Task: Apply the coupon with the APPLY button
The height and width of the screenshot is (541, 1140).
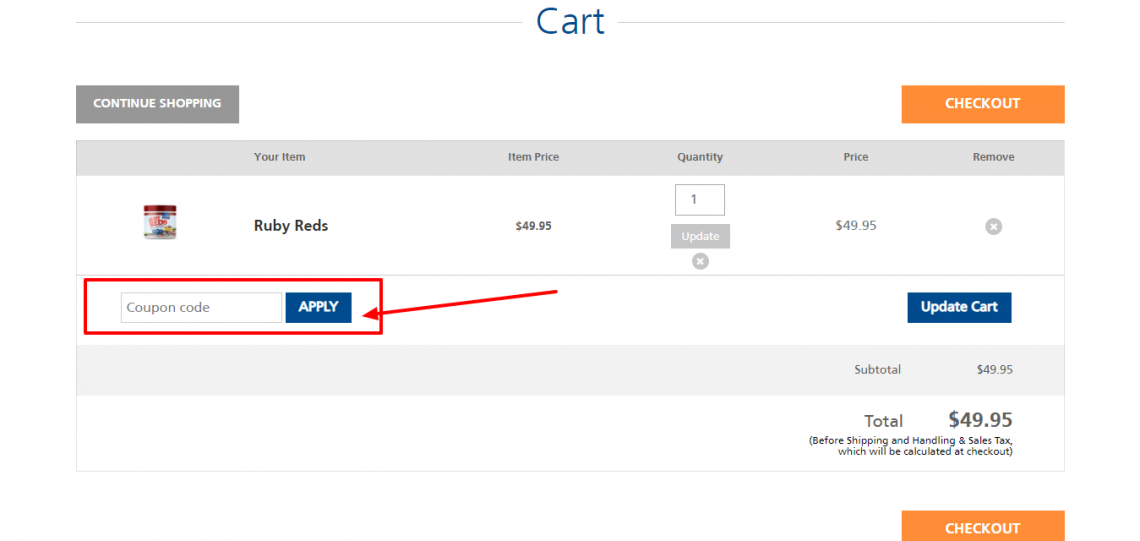Action: pyautogui.click(x=318, y=307)
